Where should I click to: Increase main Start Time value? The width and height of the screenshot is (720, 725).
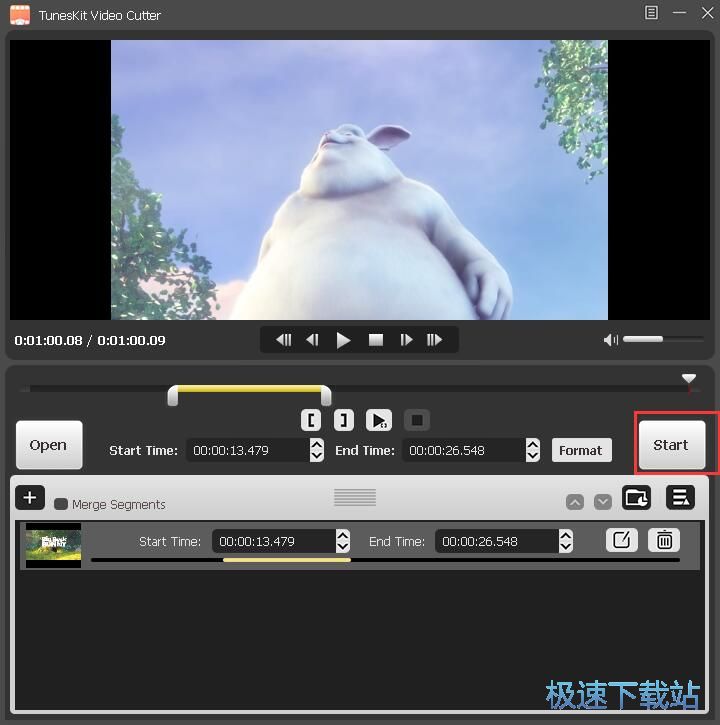click(x=317, y=445)
